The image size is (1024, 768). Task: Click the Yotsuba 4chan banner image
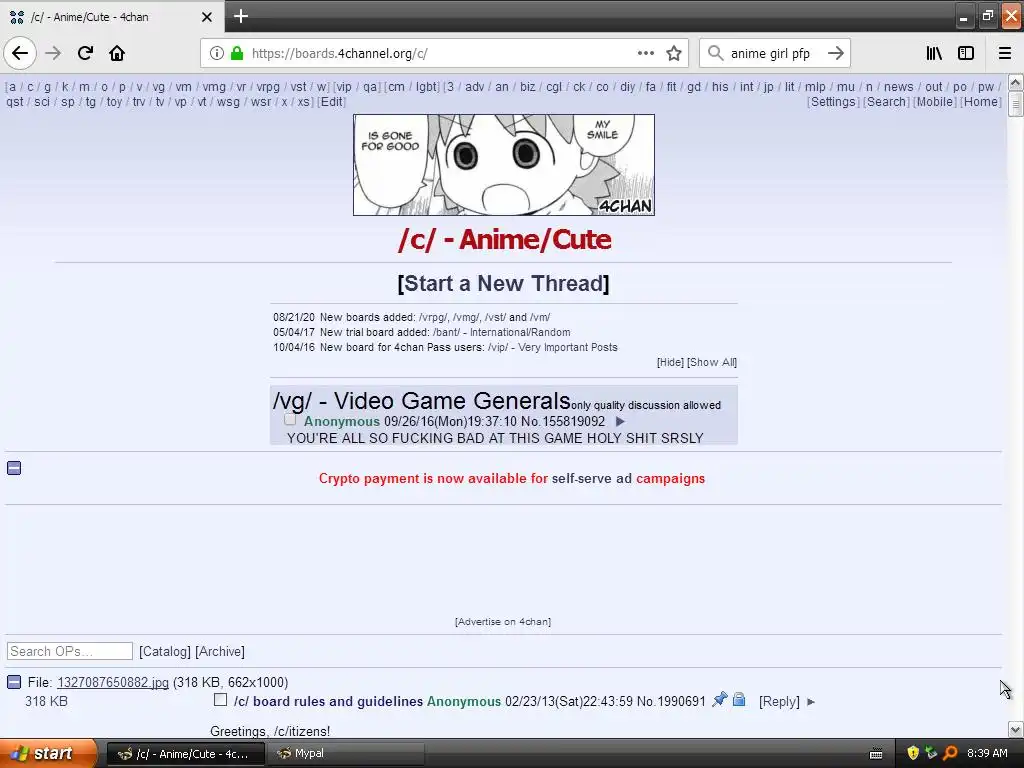click(504, 165)
